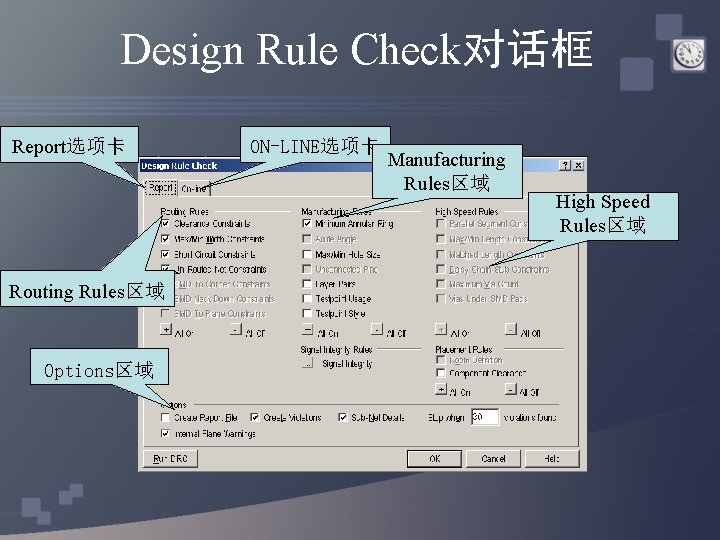Toggle Matched Length Constraints checkbox
This screenshot has height=540, width=720.
440,254
